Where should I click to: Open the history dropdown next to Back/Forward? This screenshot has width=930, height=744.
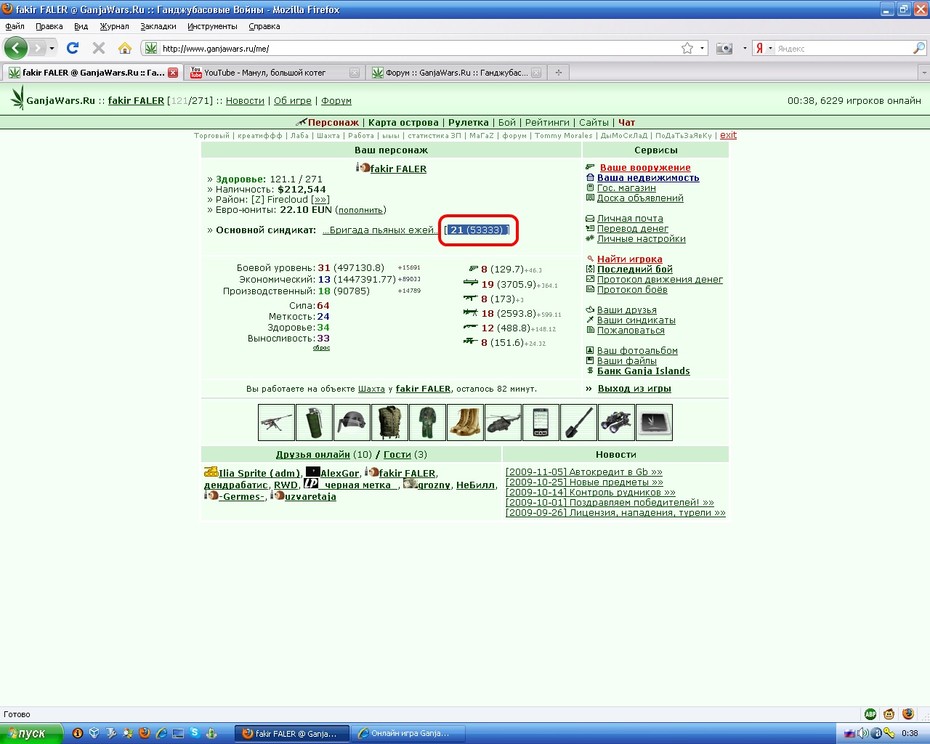point(52,48)
